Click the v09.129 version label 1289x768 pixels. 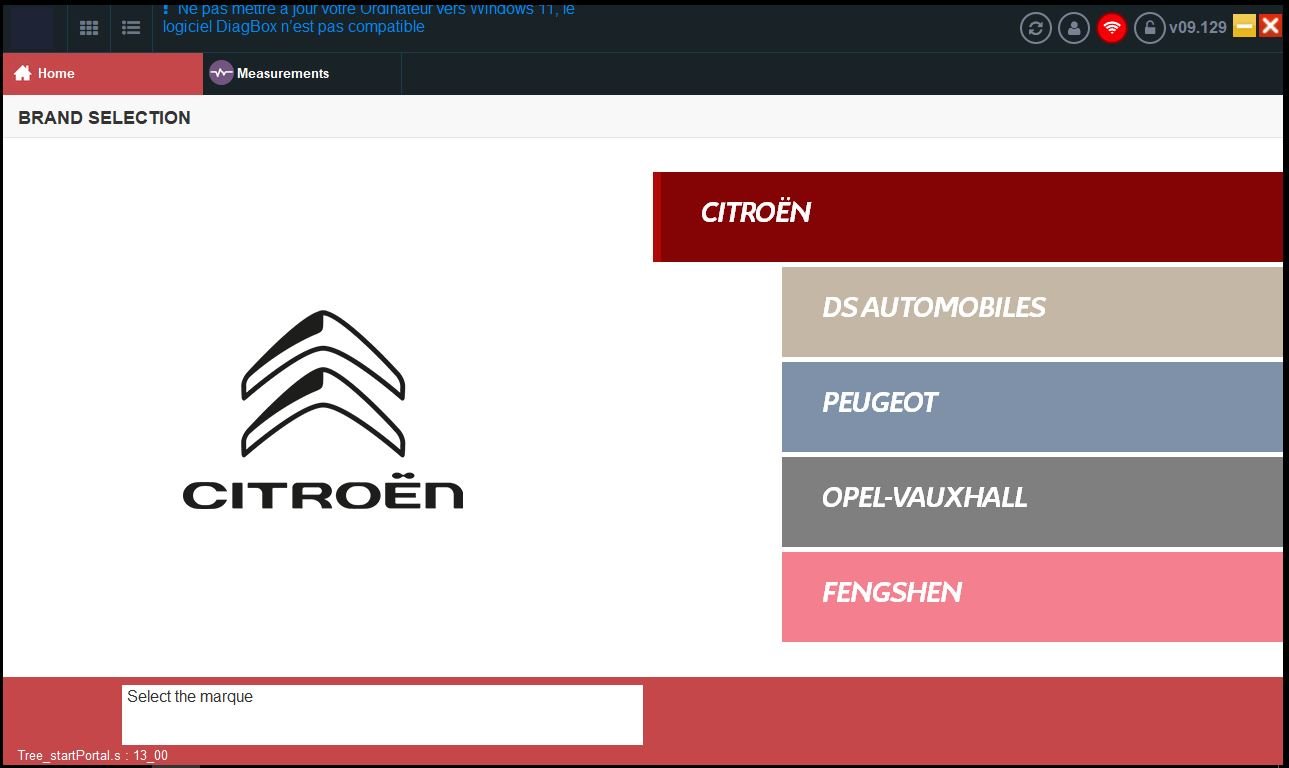(1198, 28)
